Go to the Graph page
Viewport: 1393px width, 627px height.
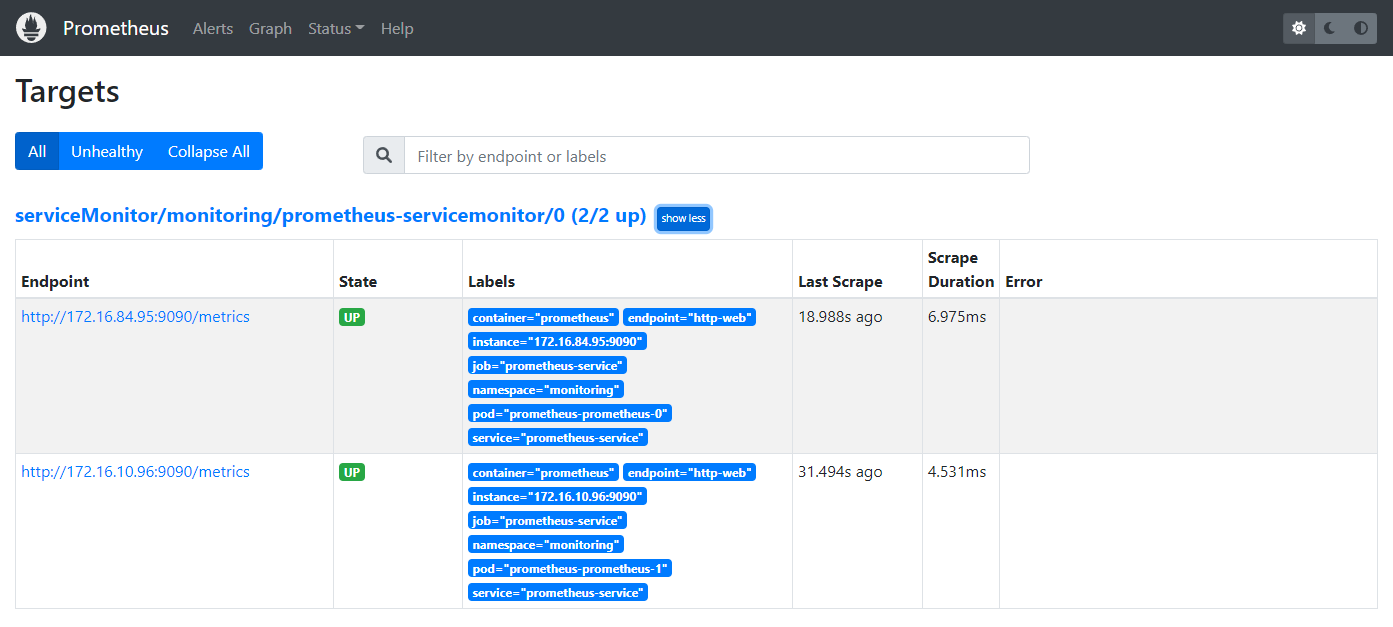[270, 28]
